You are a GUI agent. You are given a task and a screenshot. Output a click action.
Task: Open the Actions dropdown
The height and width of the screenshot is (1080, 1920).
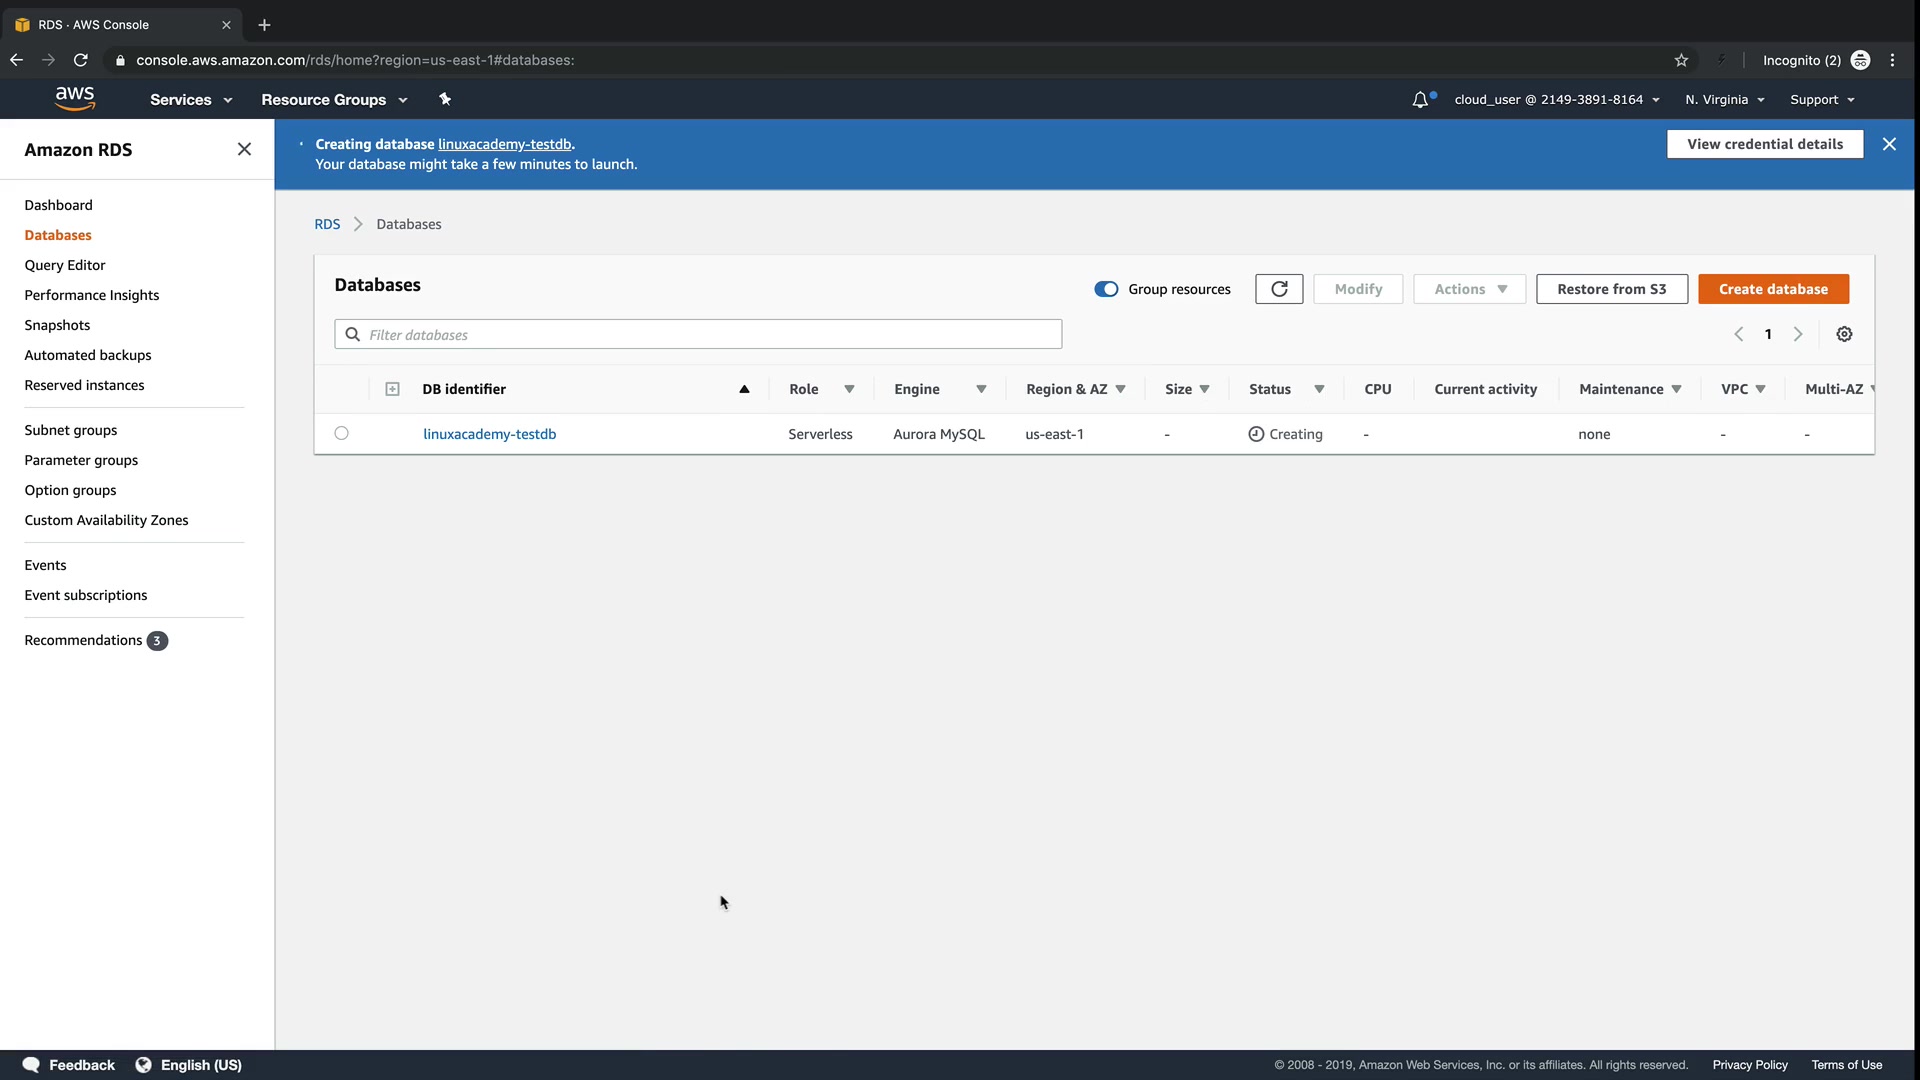tap(1469, 289)
